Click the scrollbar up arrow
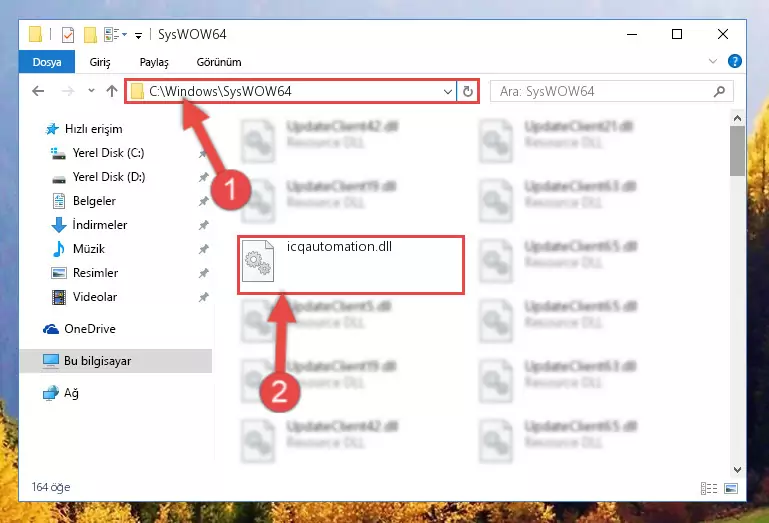 click(x=737, y=118)
